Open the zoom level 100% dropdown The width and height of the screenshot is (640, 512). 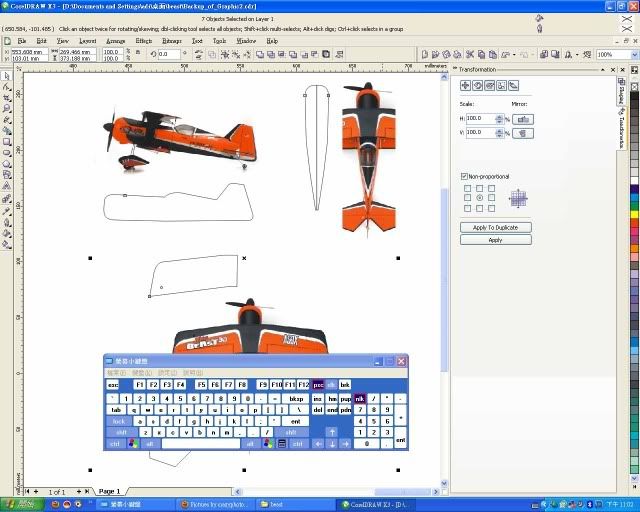[635, 54]
